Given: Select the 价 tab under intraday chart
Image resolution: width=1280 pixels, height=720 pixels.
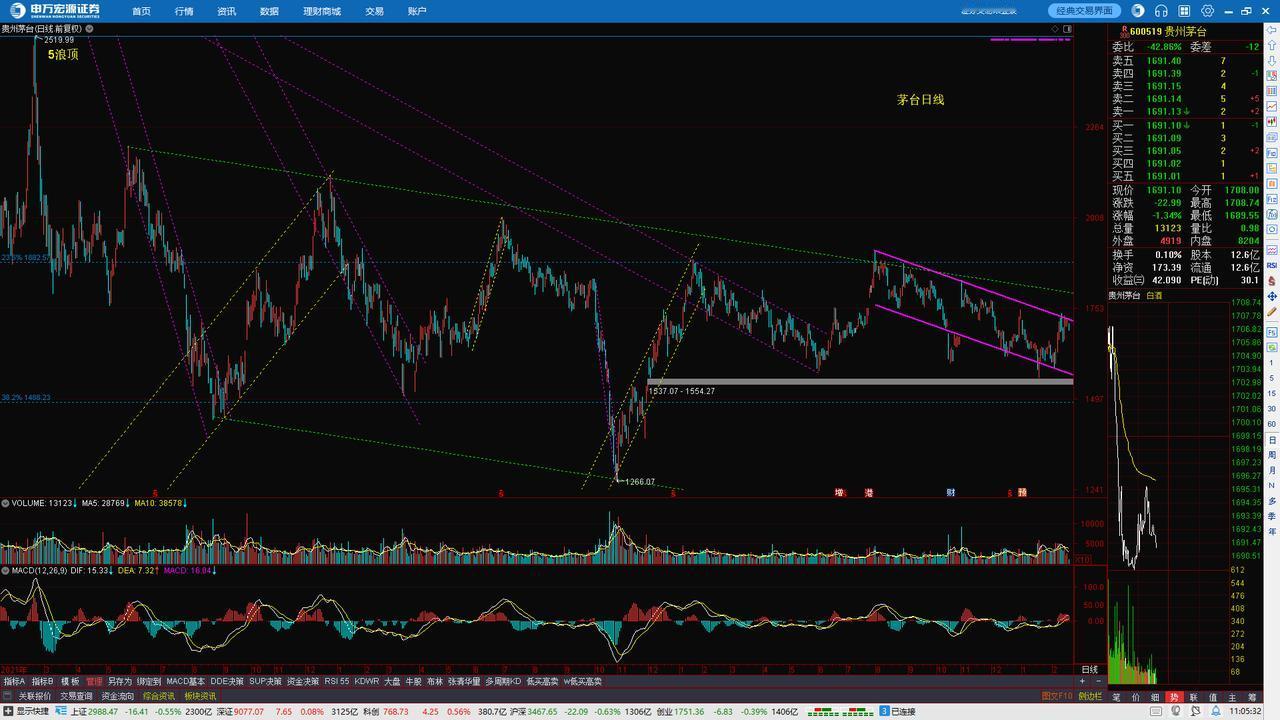Looking at the screenshot, I should click(1136, 697).
